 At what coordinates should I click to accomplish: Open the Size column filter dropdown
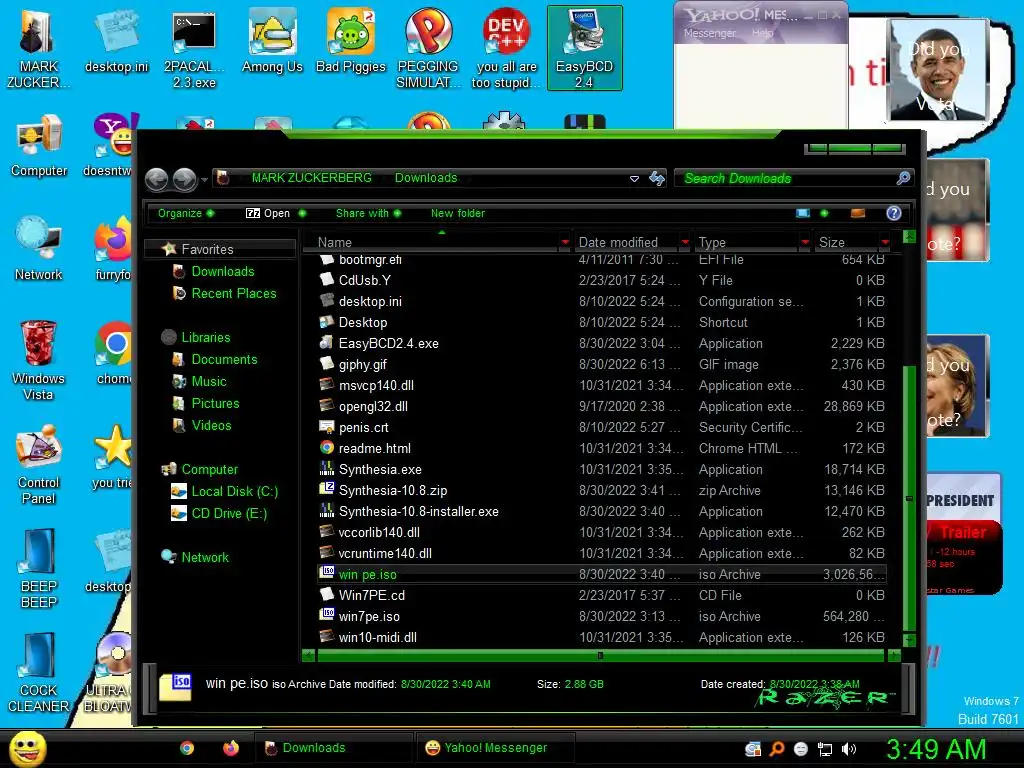click(885, 242)
